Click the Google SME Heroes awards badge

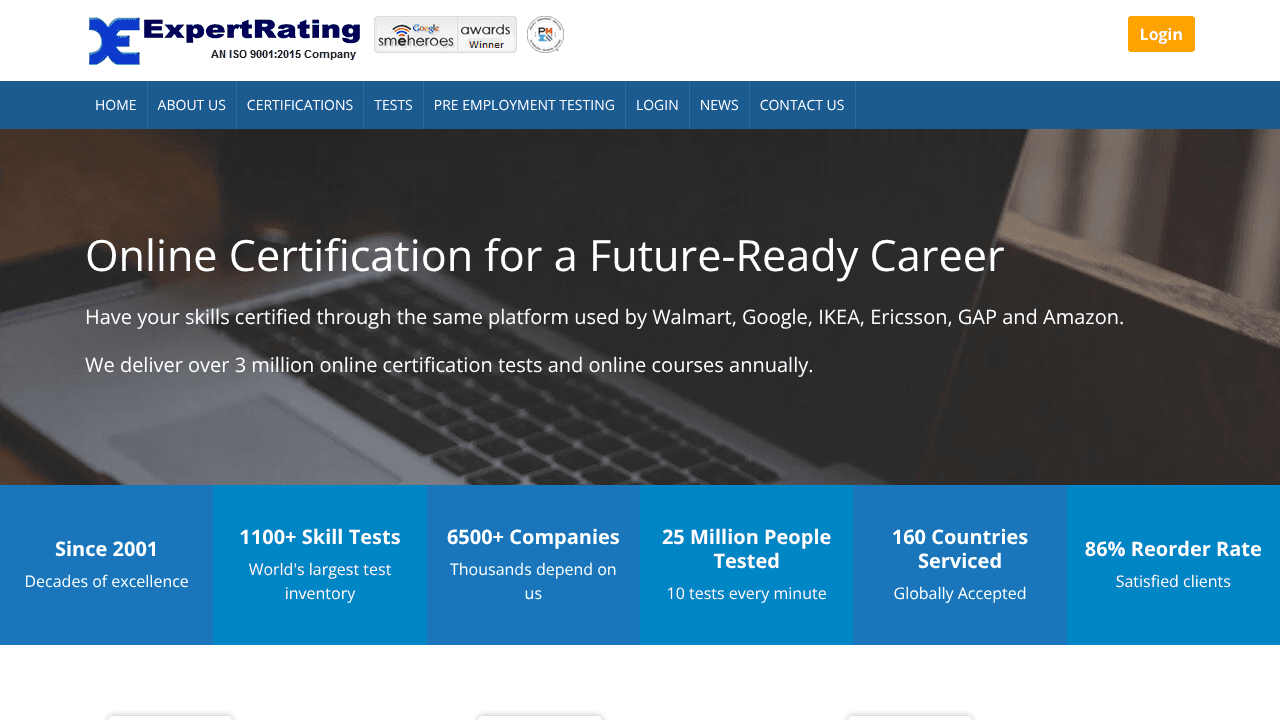[x=445, y=35]
